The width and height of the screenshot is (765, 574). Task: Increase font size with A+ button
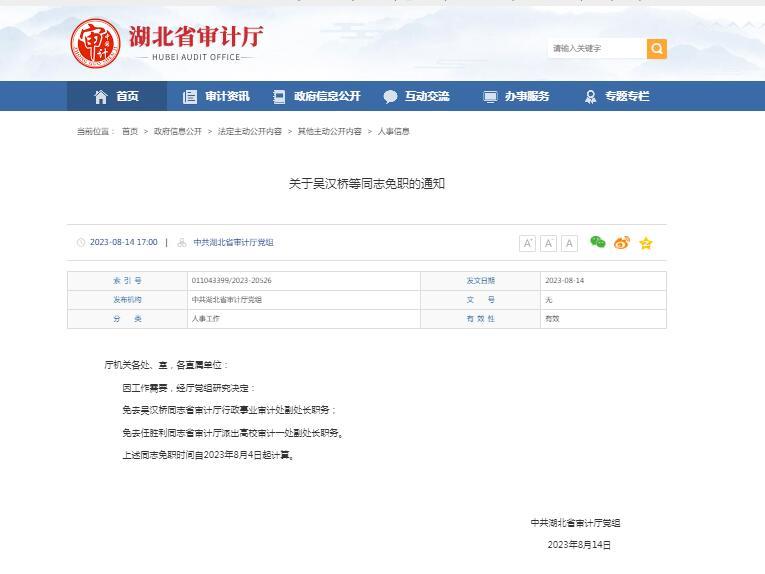coord(527,243)
